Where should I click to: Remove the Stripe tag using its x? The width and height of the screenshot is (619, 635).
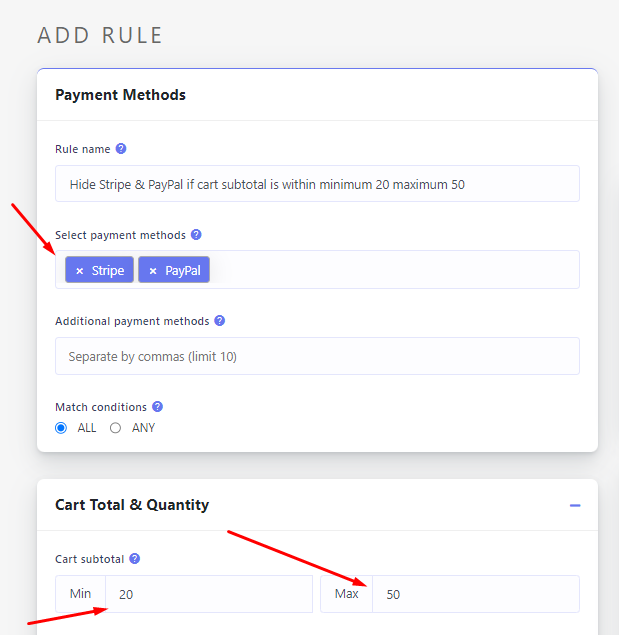[80, 271]
